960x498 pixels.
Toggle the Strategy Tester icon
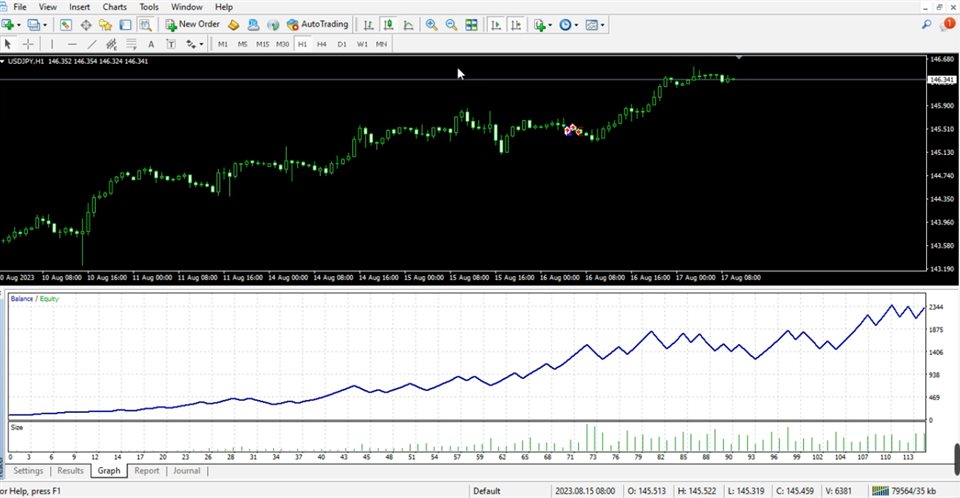tap(145, 25)
